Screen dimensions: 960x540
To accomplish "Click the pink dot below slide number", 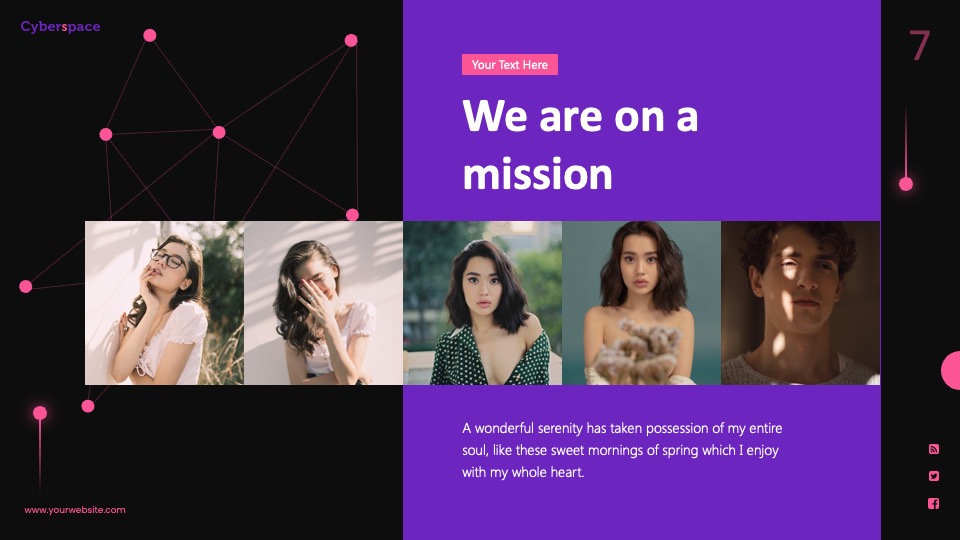I will coord(906,184).
